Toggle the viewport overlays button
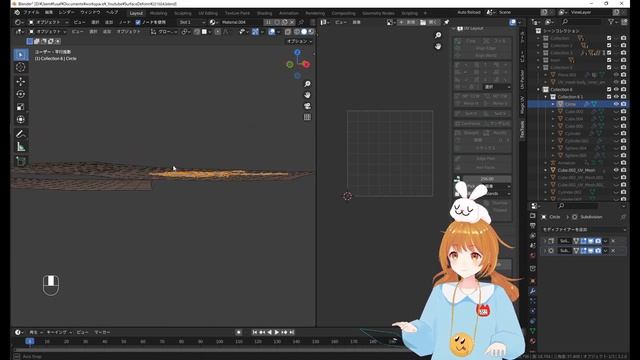Screen dimensions: 640x360 pos(272,31)
